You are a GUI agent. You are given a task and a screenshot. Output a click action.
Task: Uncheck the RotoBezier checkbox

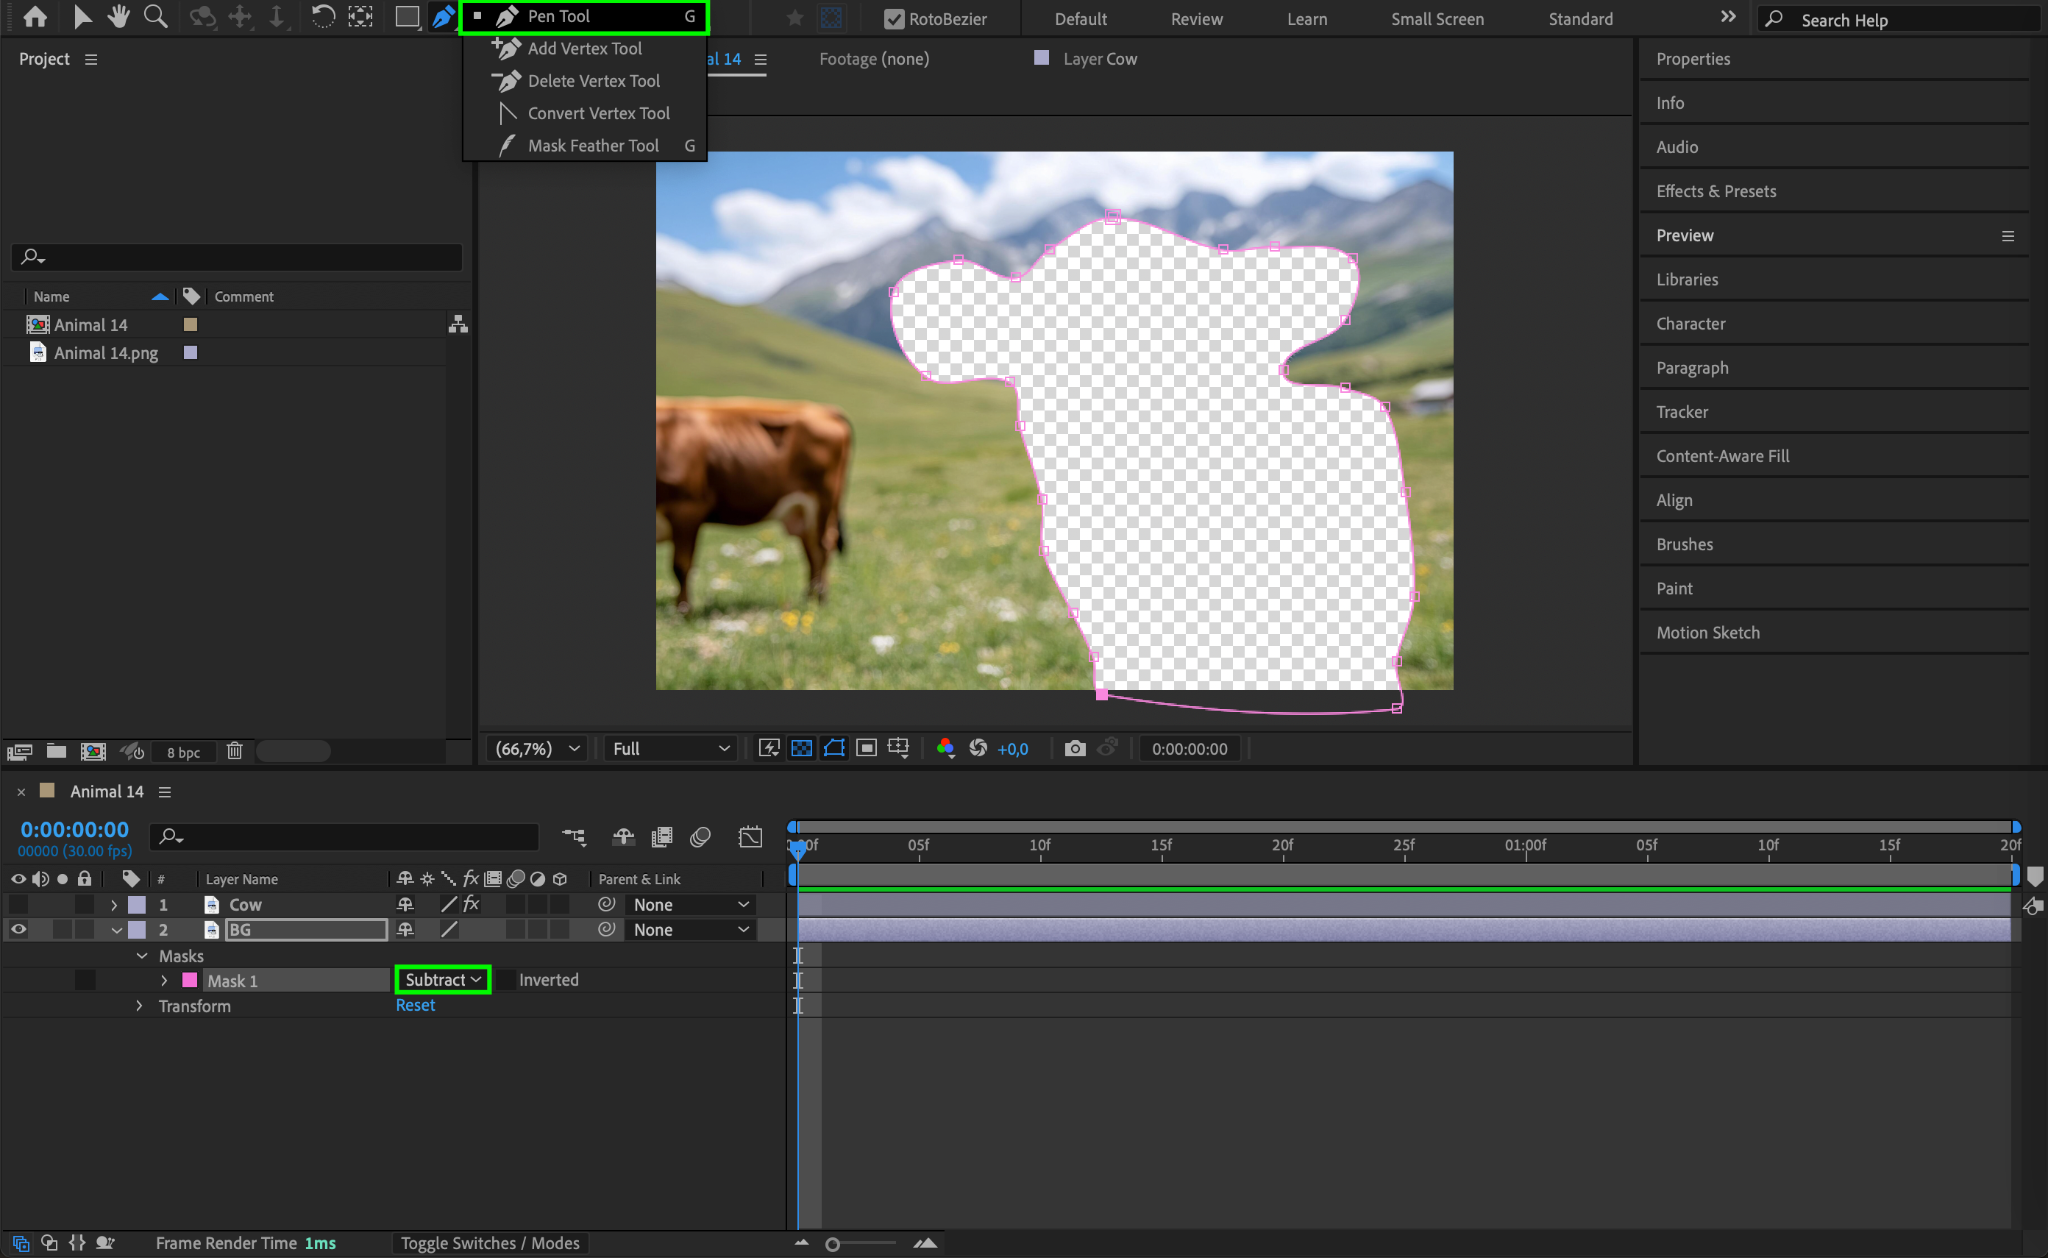point(894,19)
